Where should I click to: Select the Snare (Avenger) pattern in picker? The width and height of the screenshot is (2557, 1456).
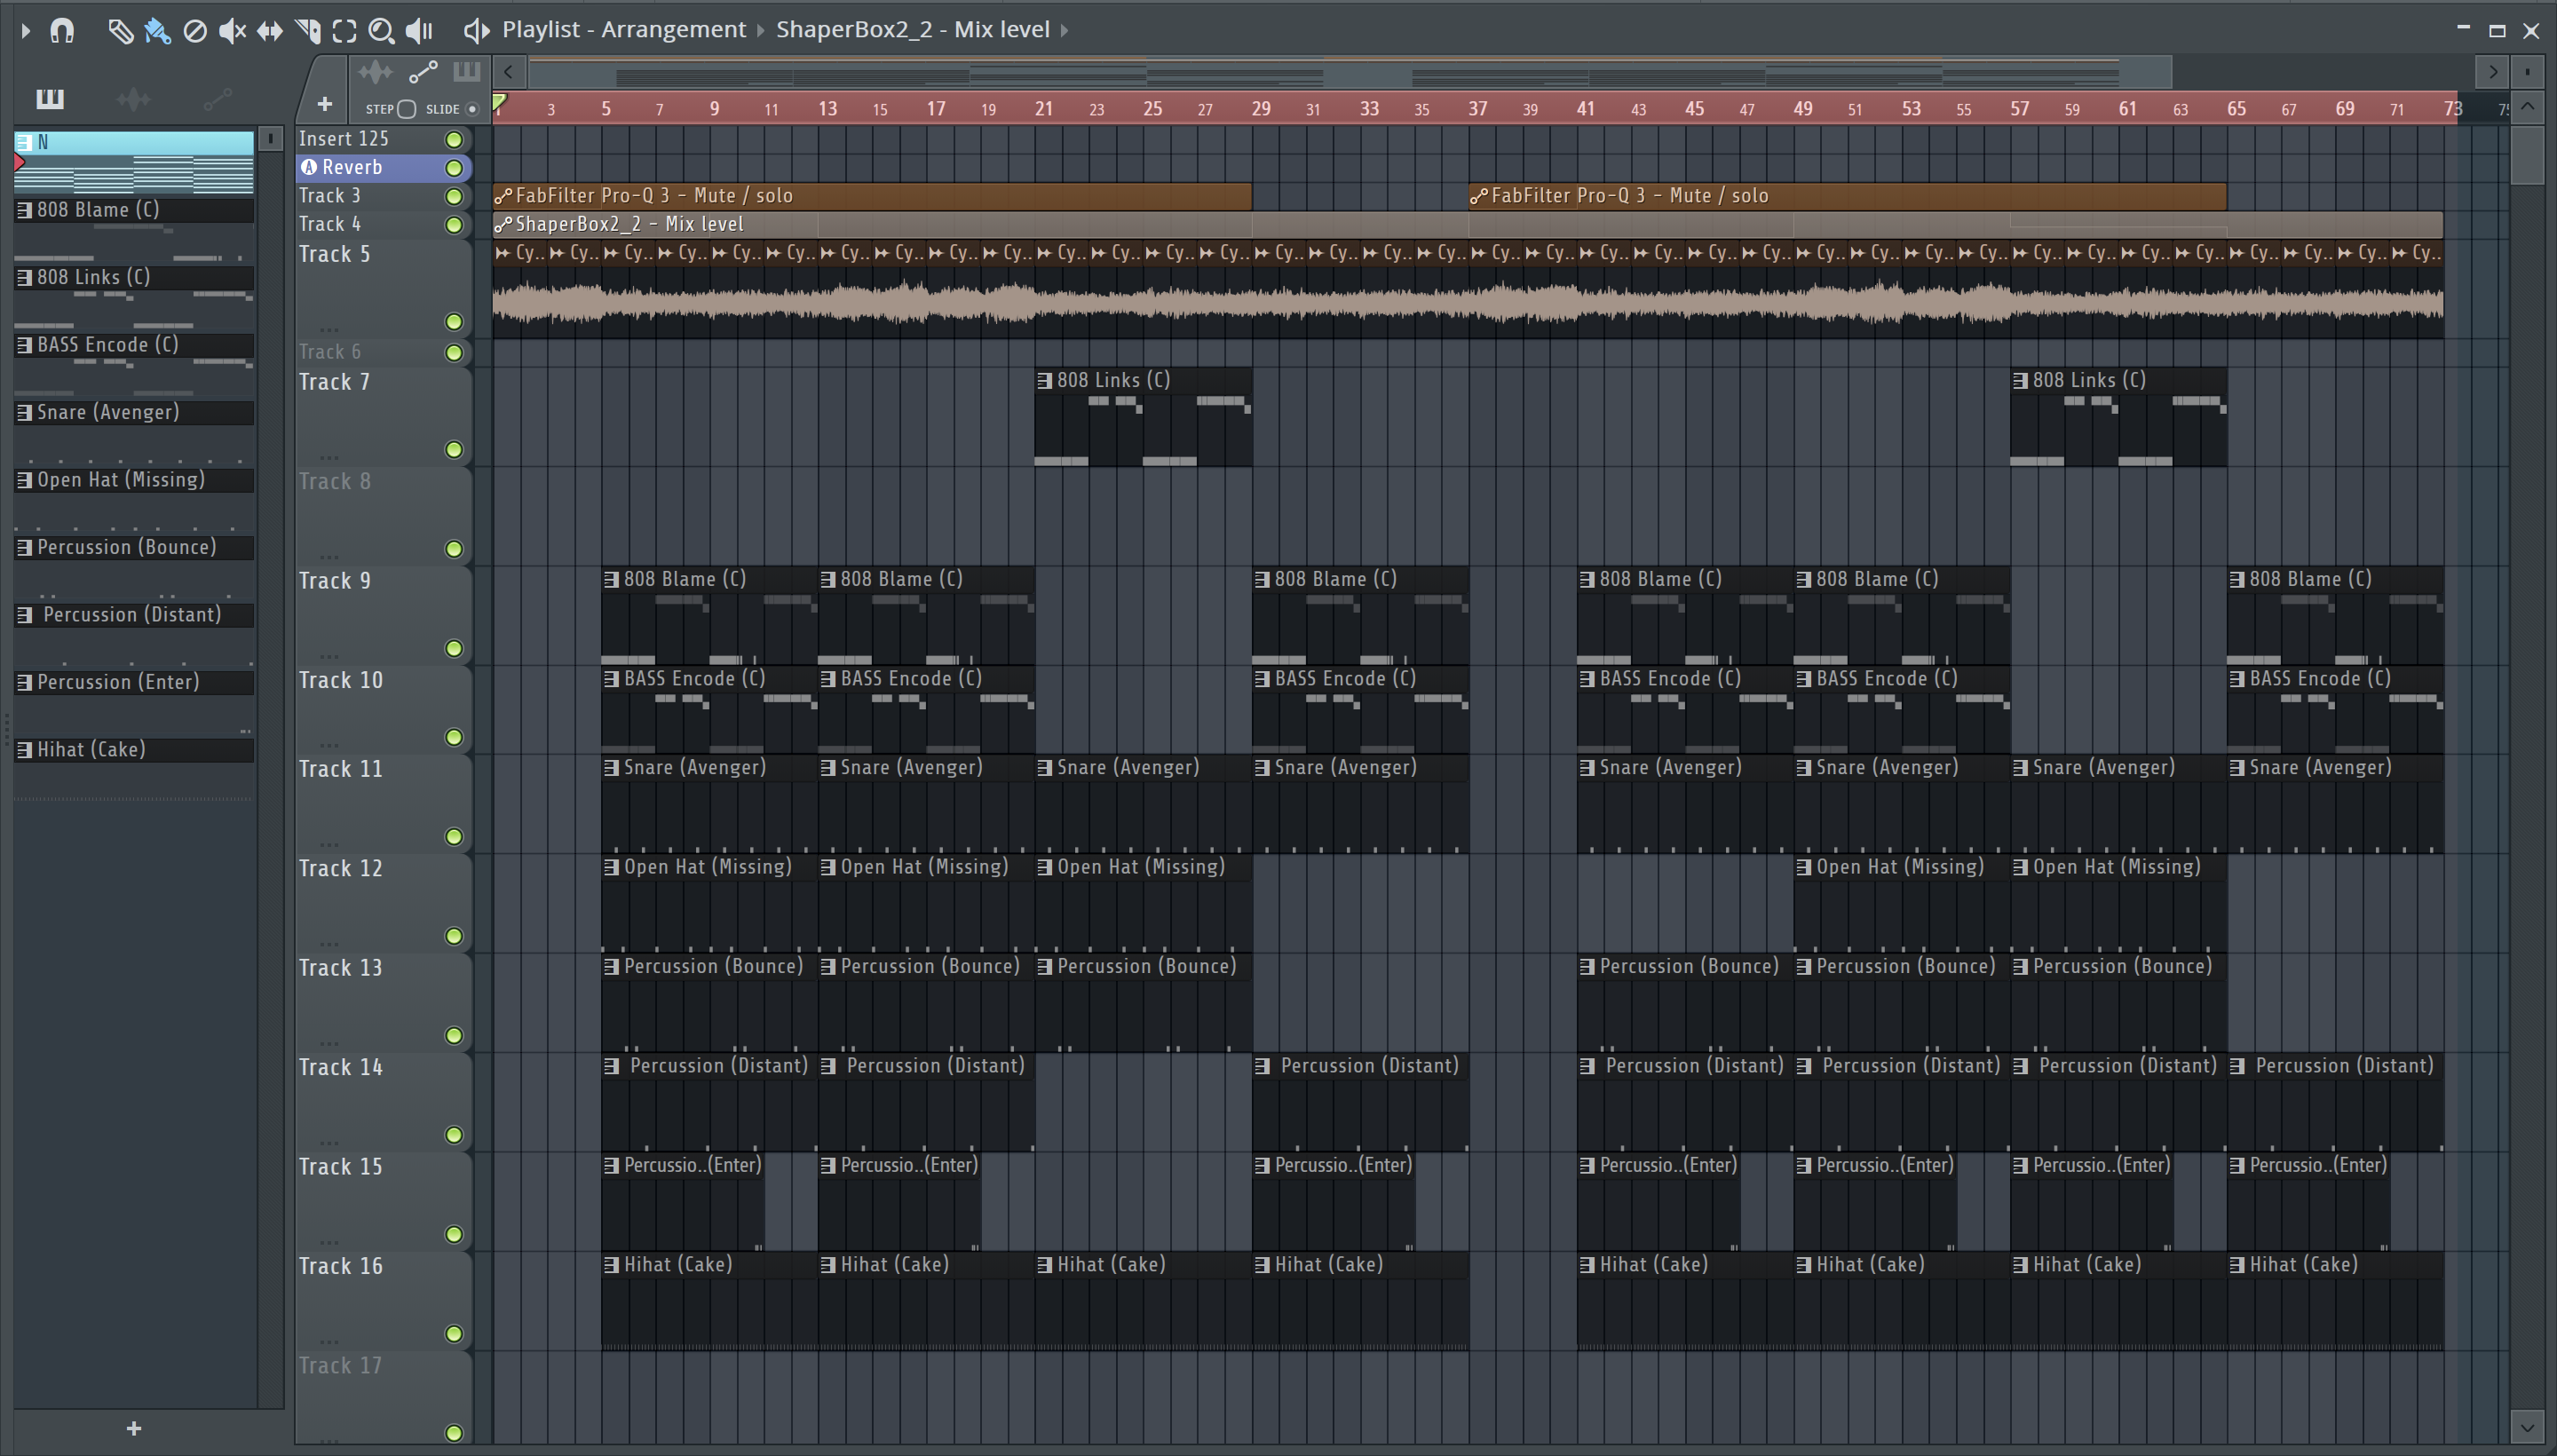134,412
